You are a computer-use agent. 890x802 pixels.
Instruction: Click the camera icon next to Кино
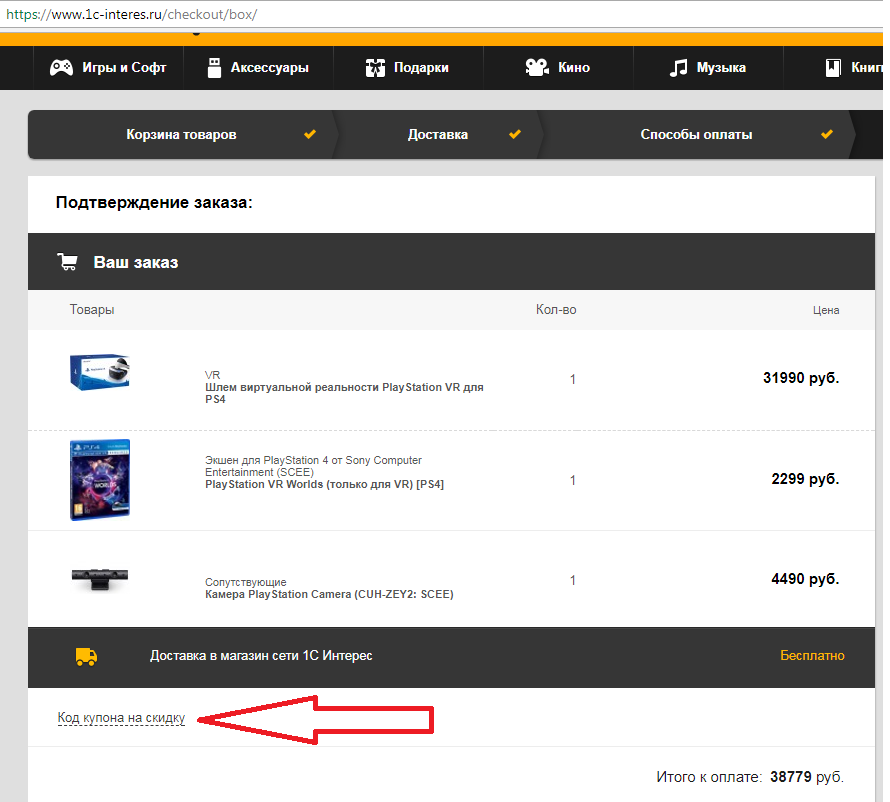[537, 68]
